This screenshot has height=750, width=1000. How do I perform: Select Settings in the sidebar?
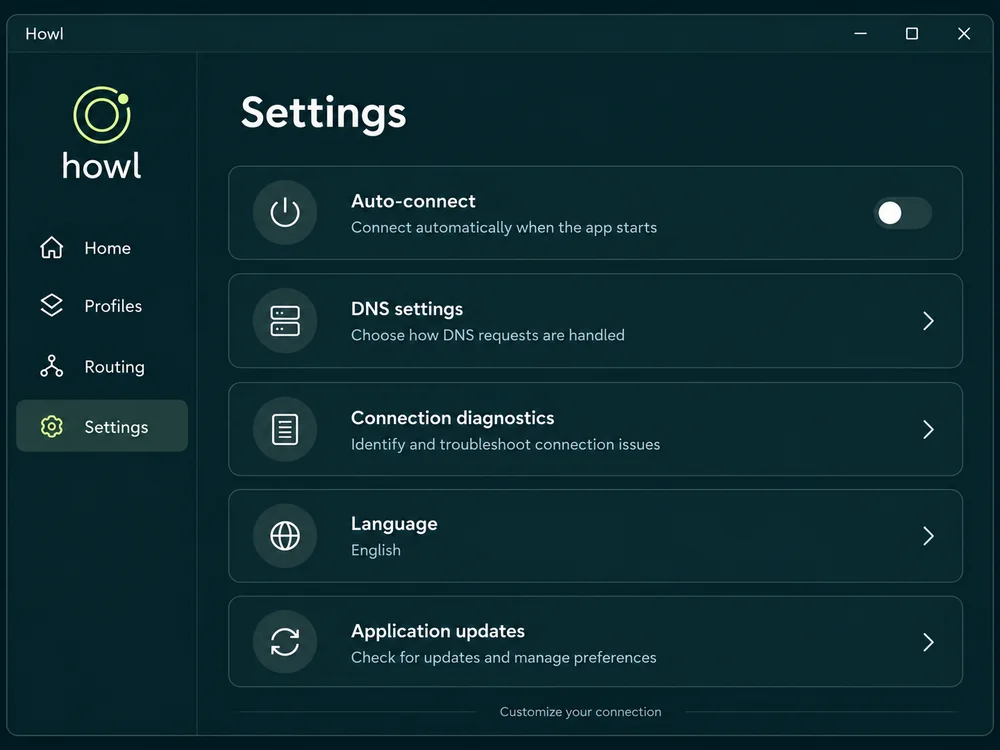point(102,426)
